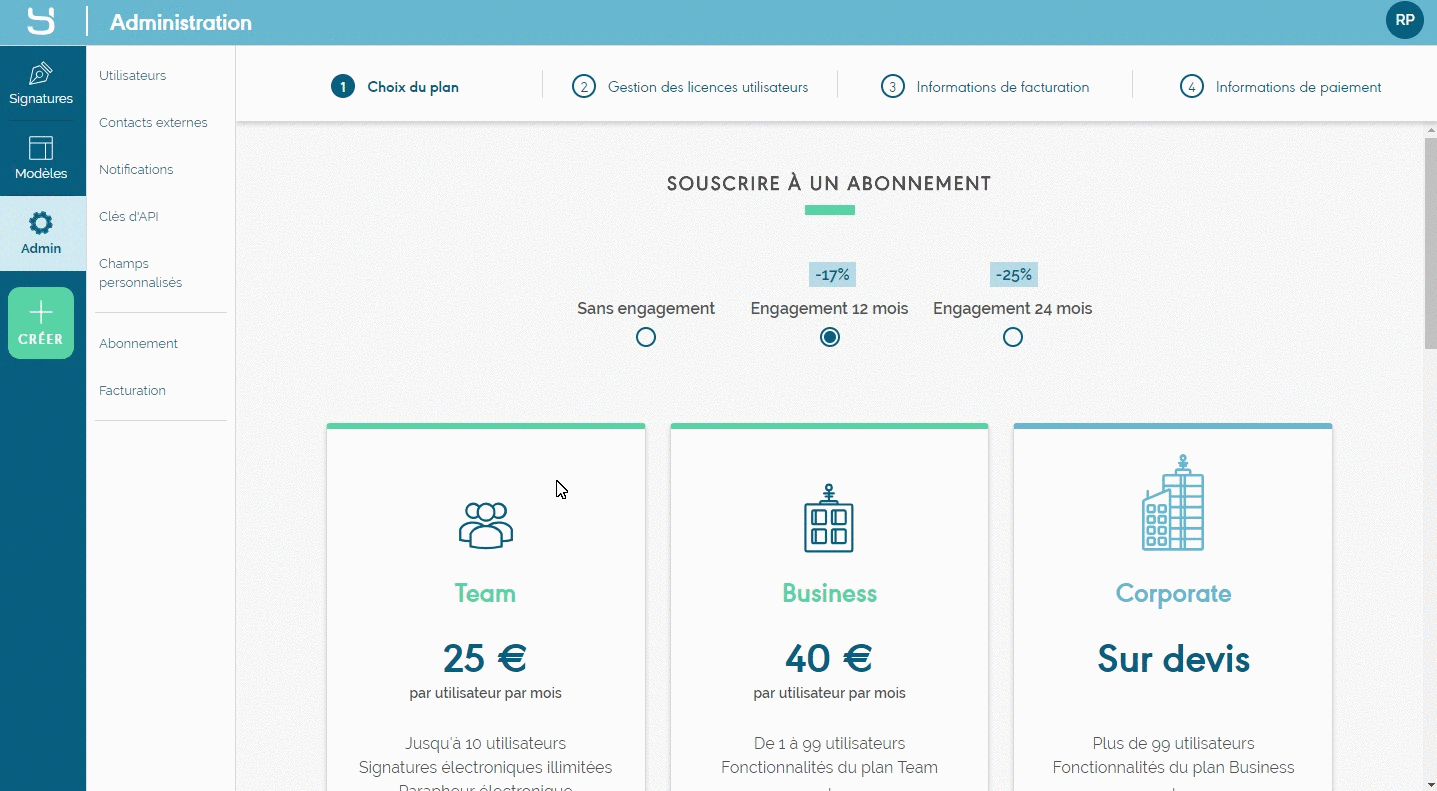Image resolution: width=1437 pixels, height=791 pixels.
Task: Click the 25 € Team price
Action: pos(485,658)
